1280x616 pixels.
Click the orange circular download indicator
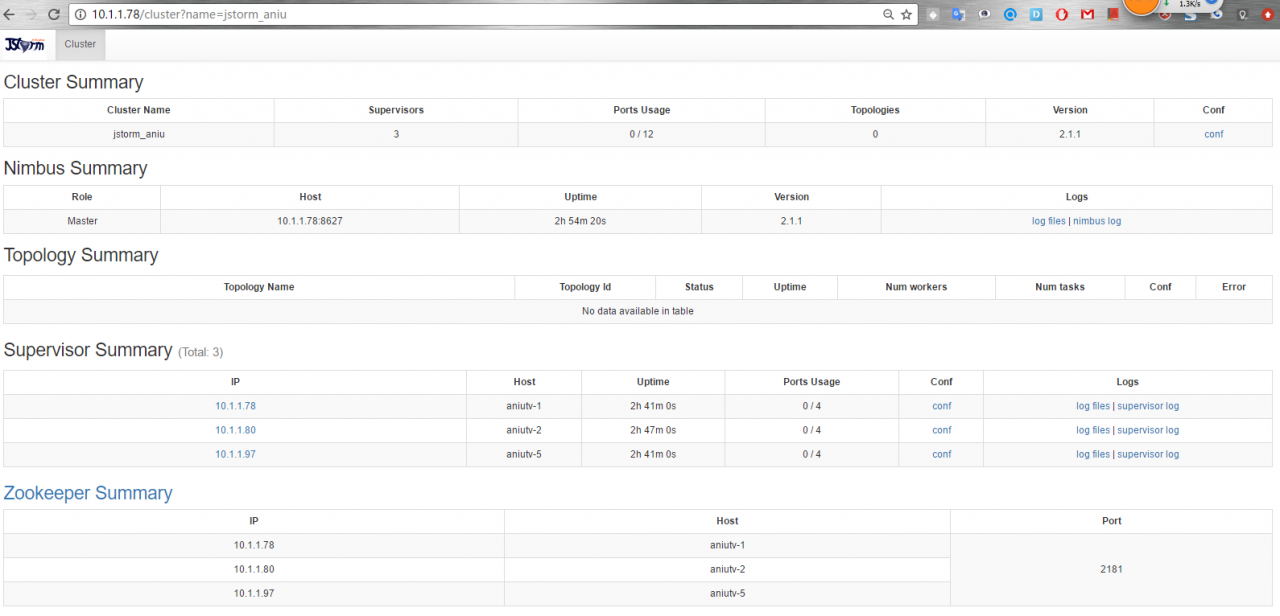tap(1140, 9)
